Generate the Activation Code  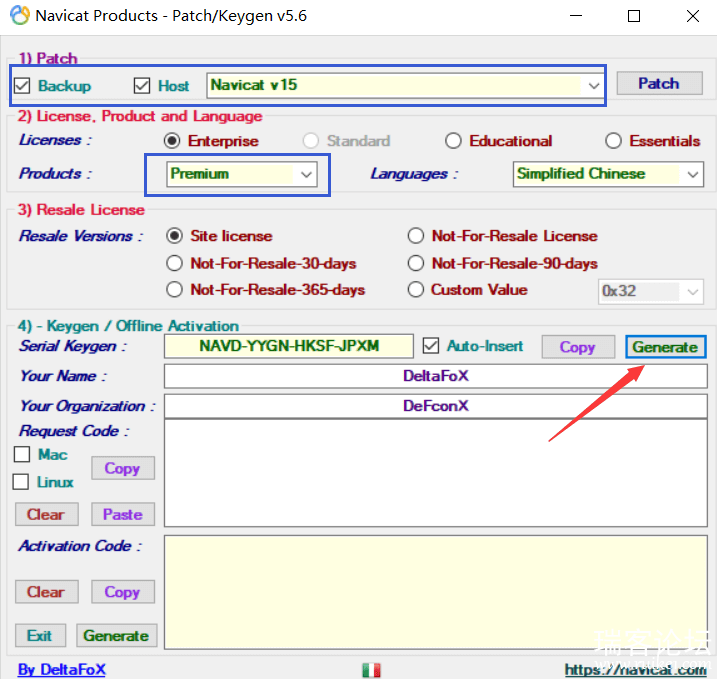117,636
